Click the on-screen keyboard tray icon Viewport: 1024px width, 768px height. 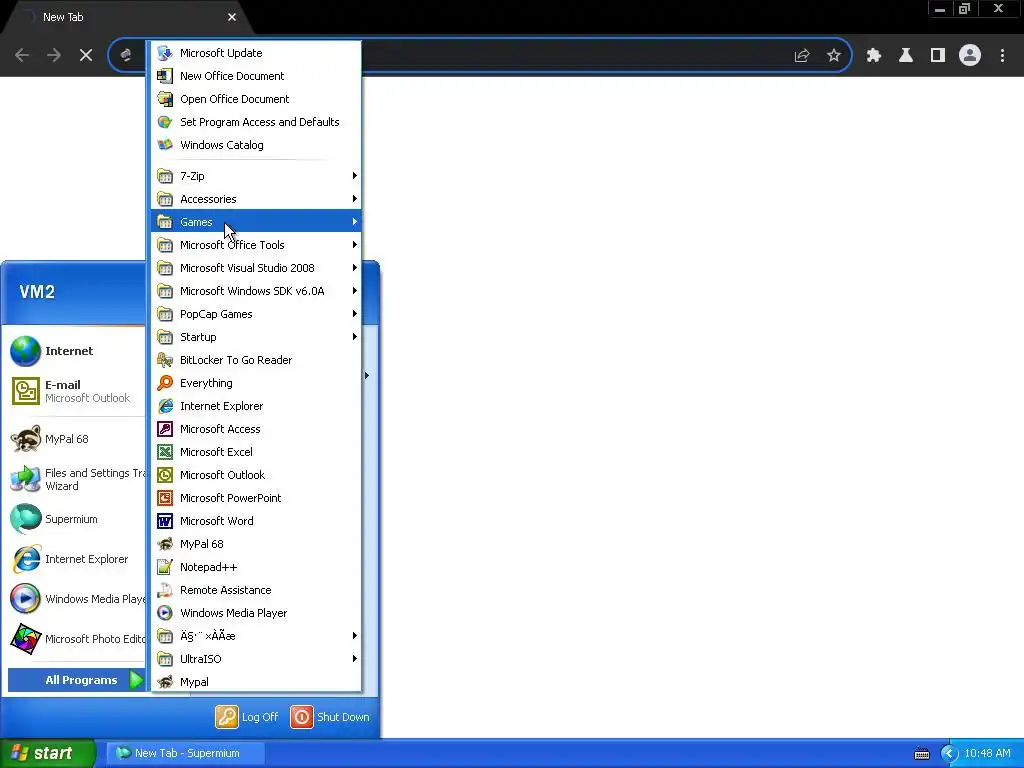click(921, 754)
